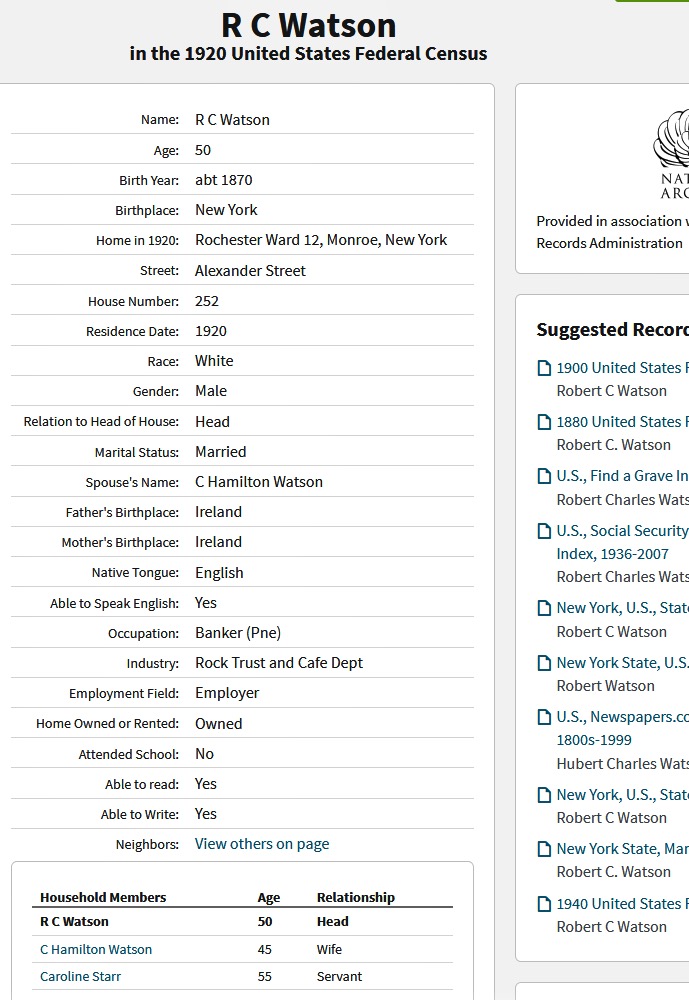Click document icon beside Newspapers.com record

(x=544, y=717)
